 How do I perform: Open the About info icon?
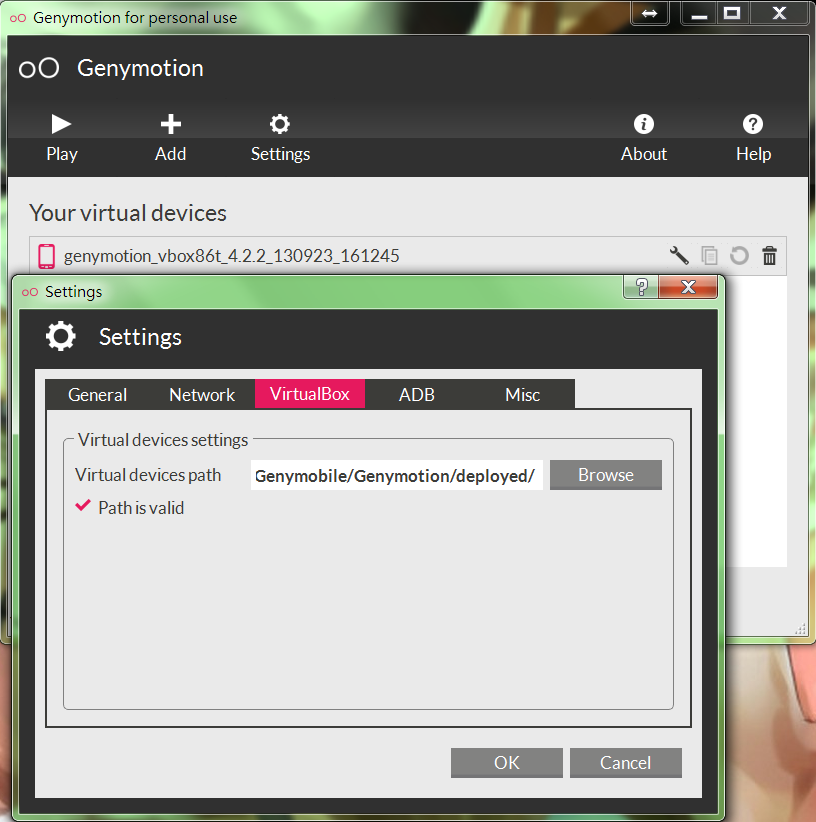(x=644, y=137)
